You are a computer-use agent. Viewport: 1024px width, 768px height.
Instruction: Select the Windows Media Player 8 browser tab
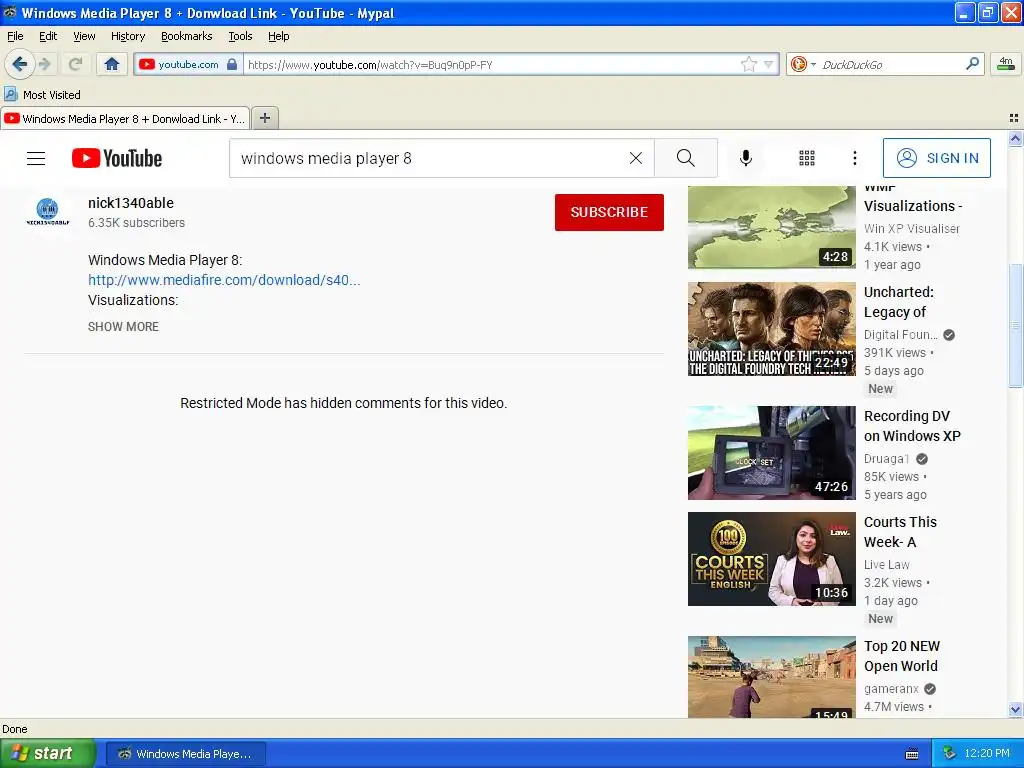125,118
